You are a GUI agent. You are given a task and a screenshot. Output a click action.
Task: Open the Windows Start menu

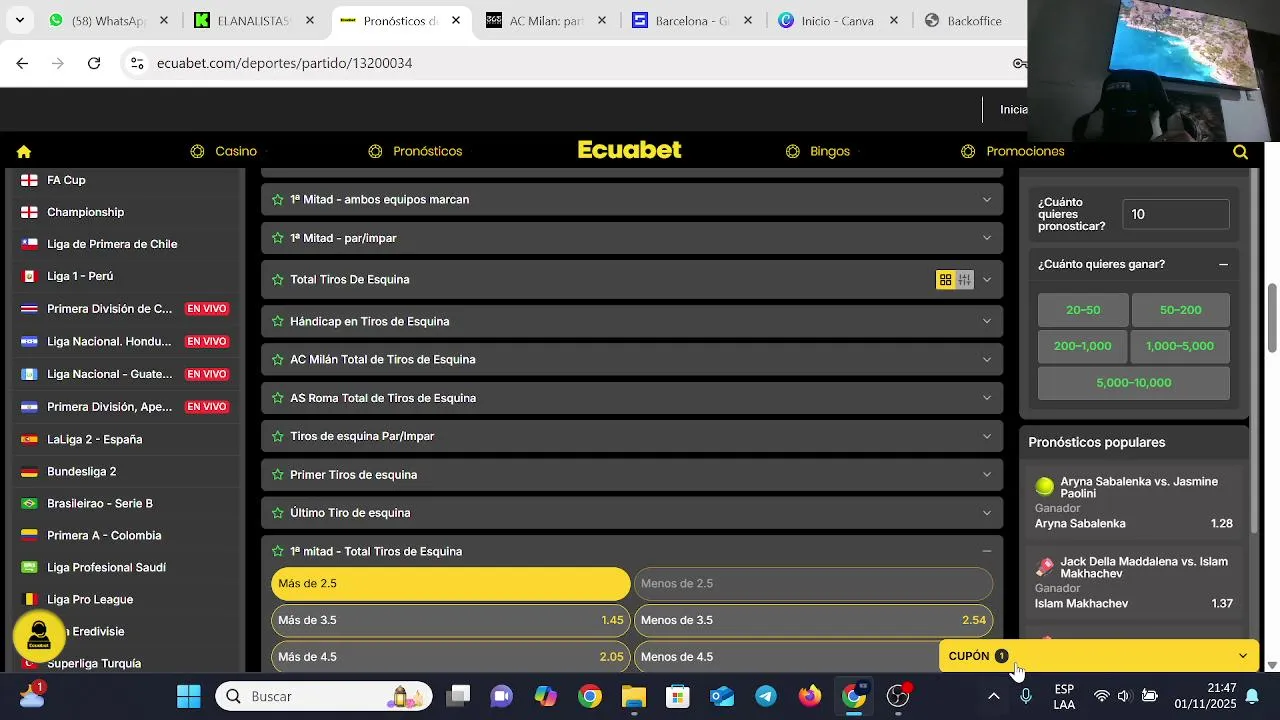point(189,697)
